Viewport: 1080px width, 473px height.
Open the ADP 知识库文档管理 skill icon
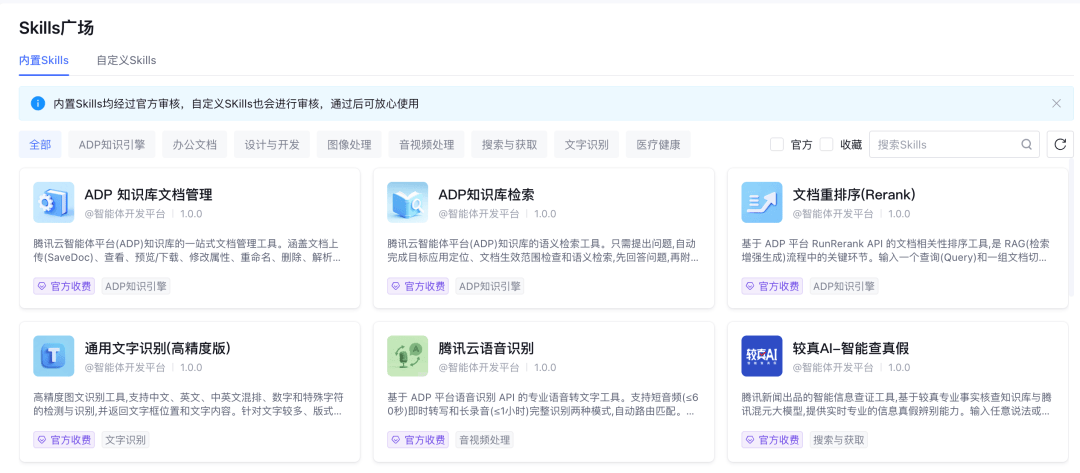point(54,202)
